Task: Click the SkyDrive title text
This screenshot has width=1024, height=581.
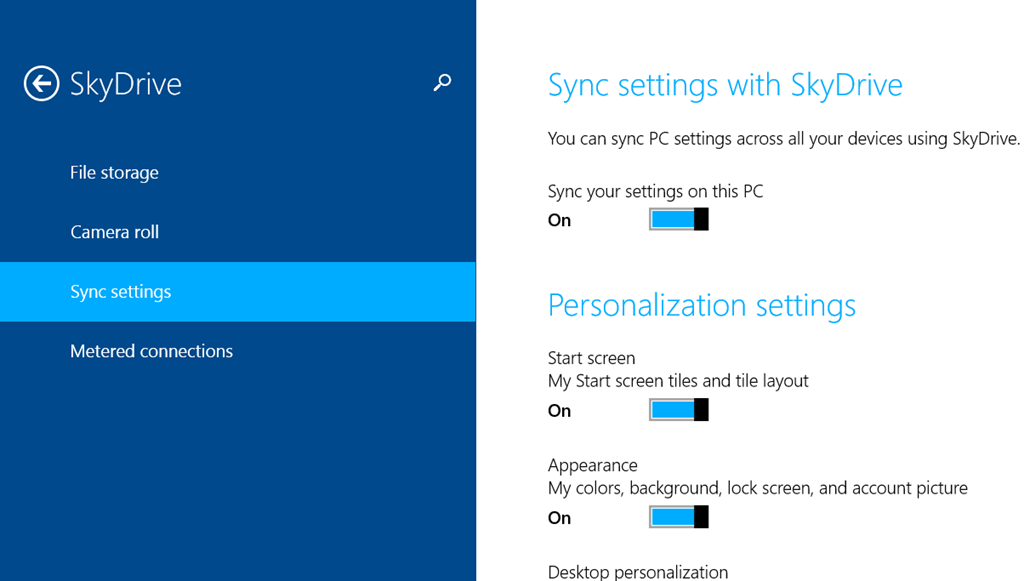Action: point(125,84)
